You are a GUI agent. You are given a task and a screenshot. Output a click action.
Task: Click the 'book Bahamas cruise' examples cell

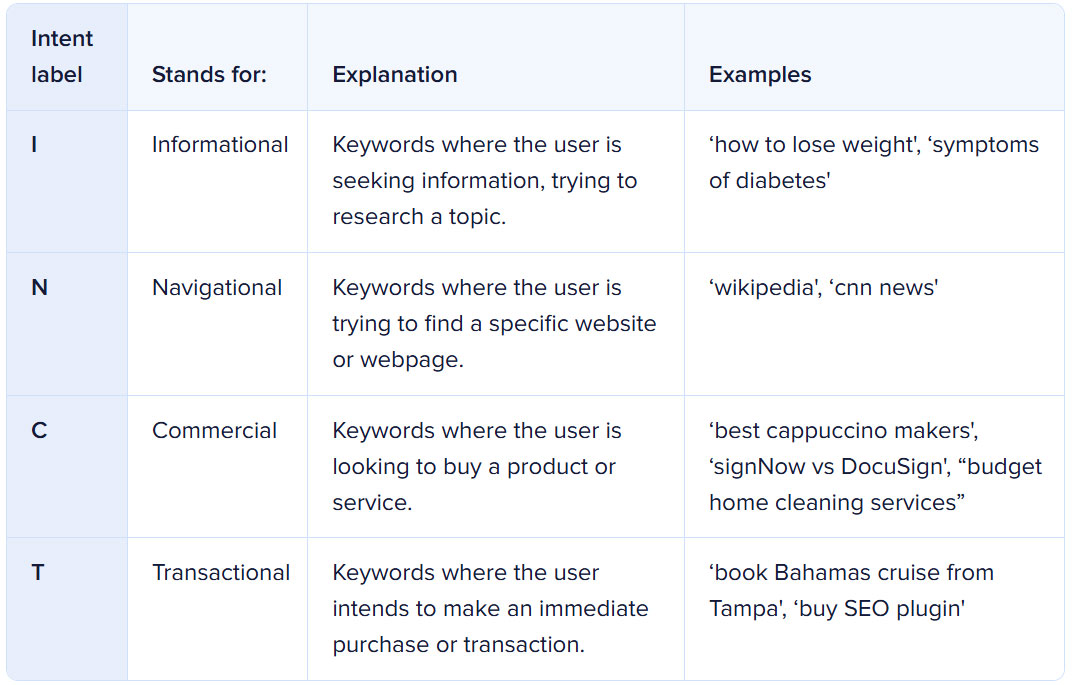tap(874, 609)
